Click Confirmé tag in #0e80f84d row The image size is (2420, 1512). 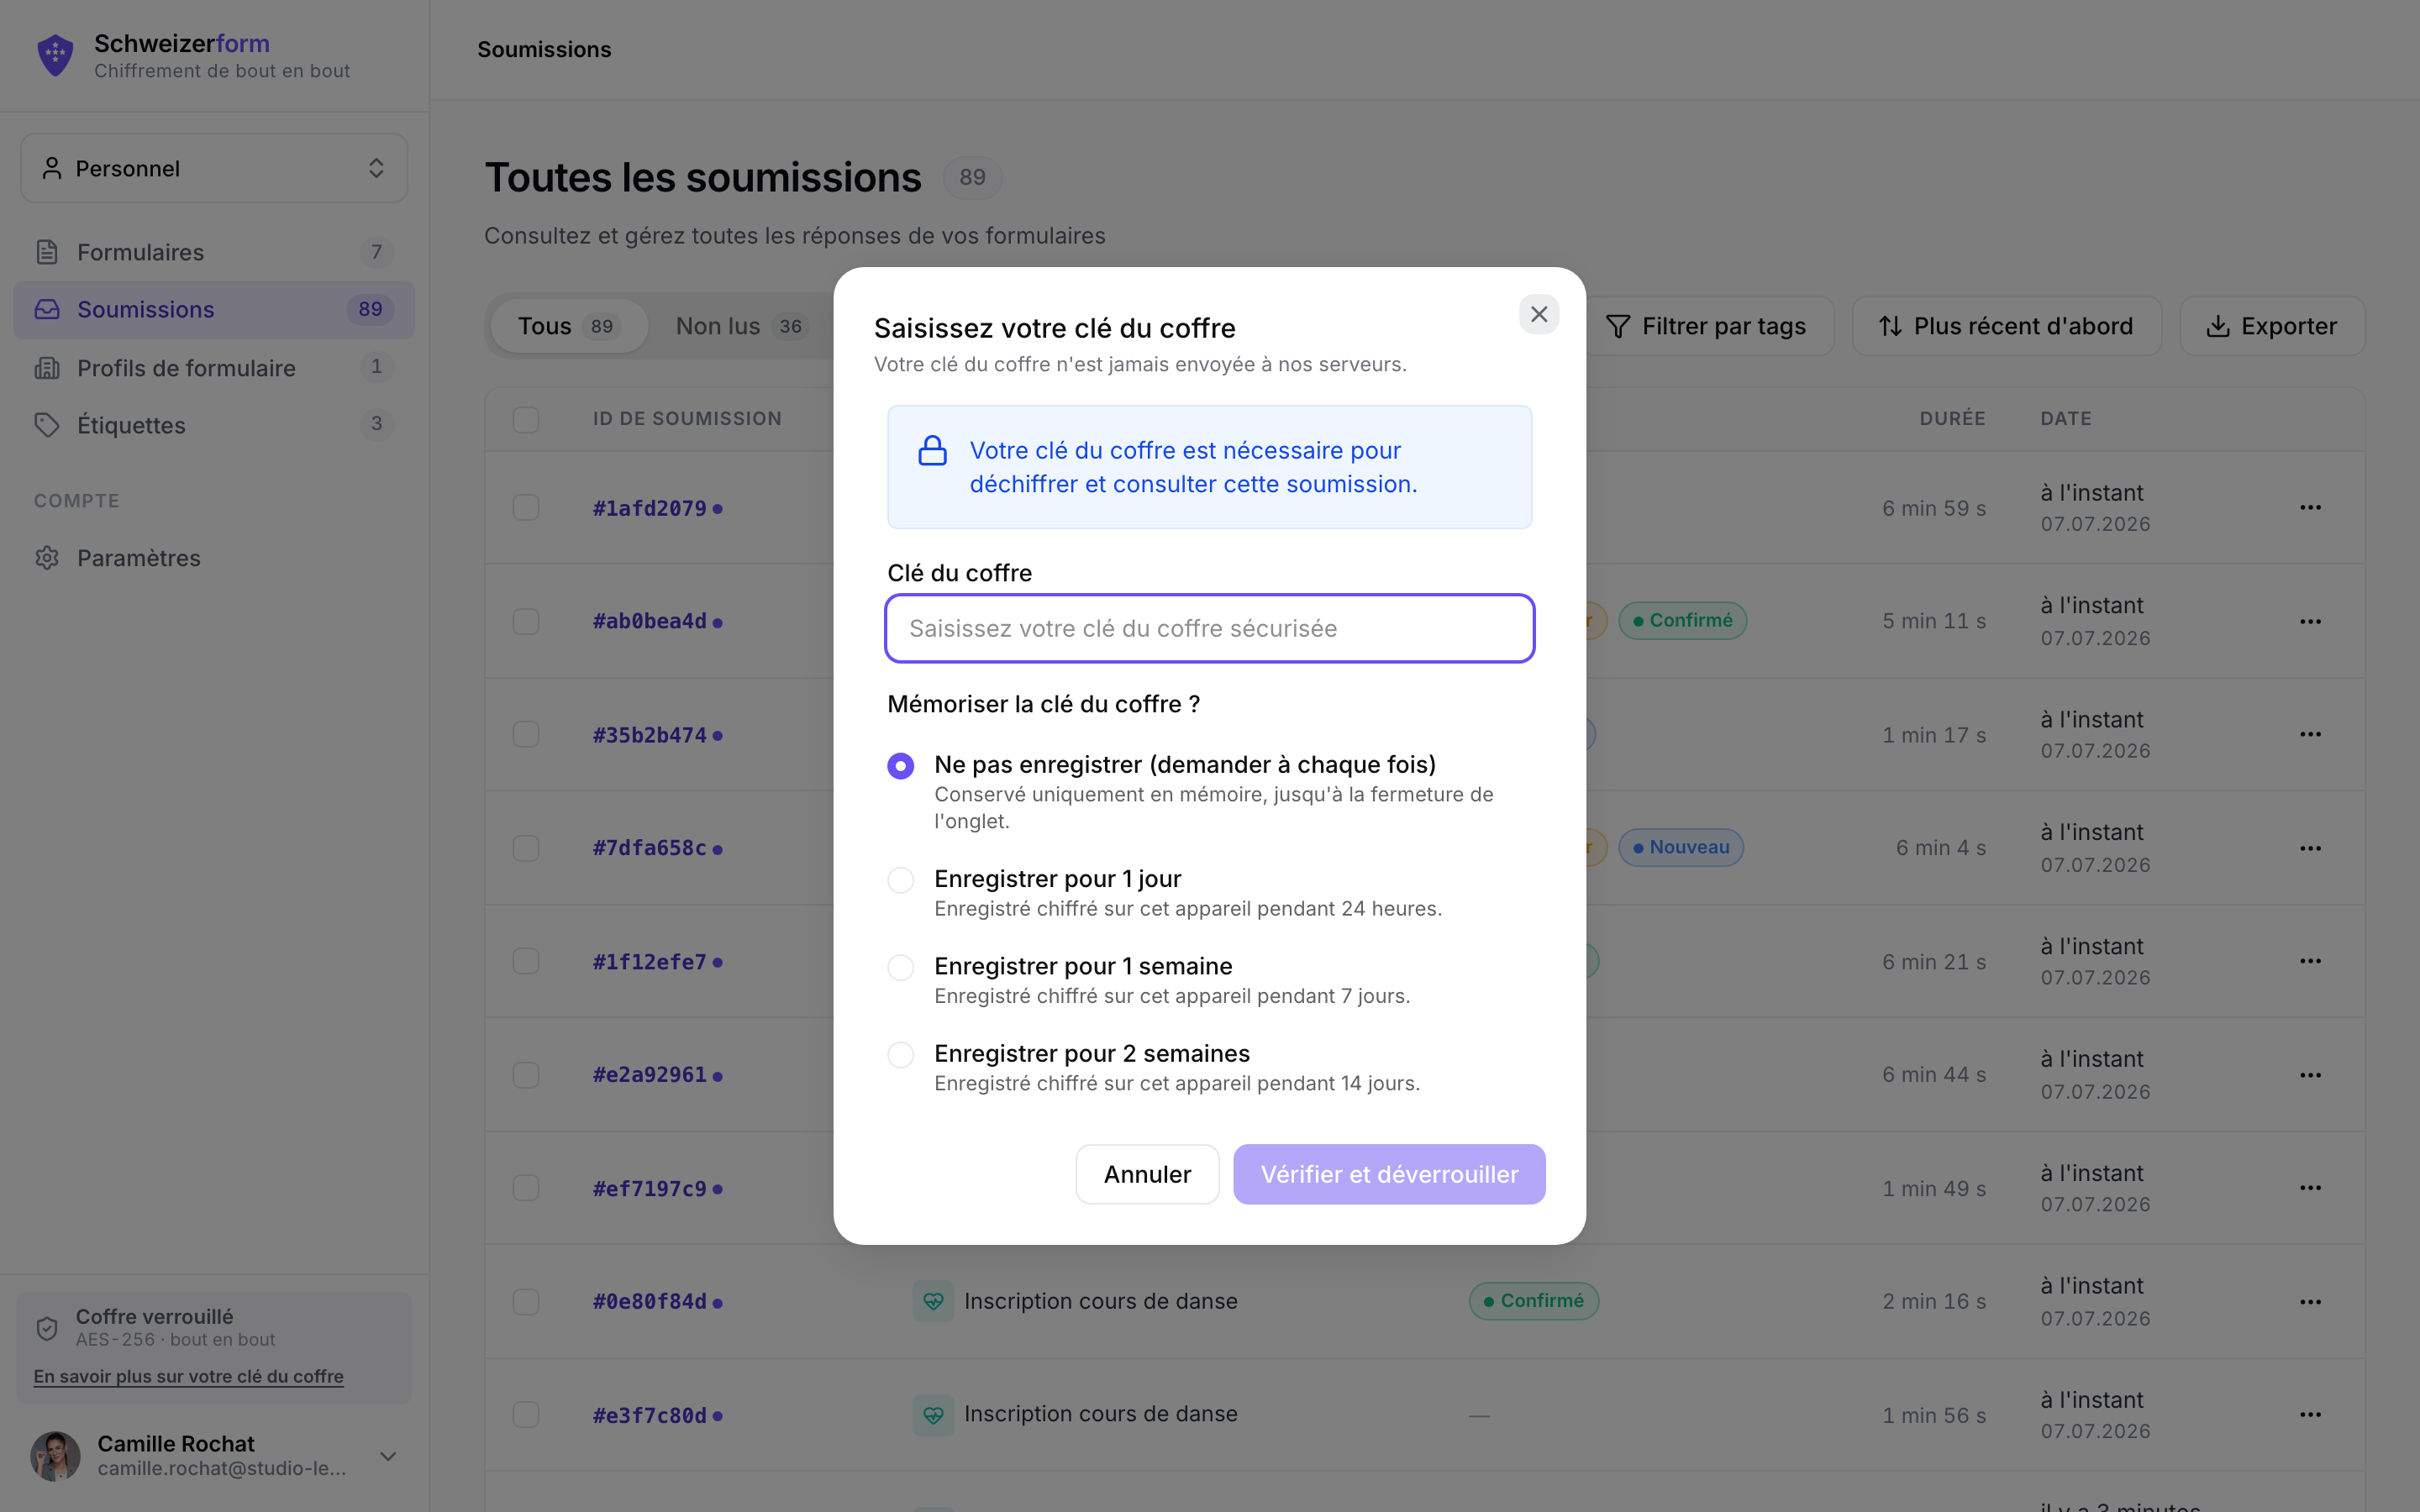pyautogui.click(x=1533, y=1301)
